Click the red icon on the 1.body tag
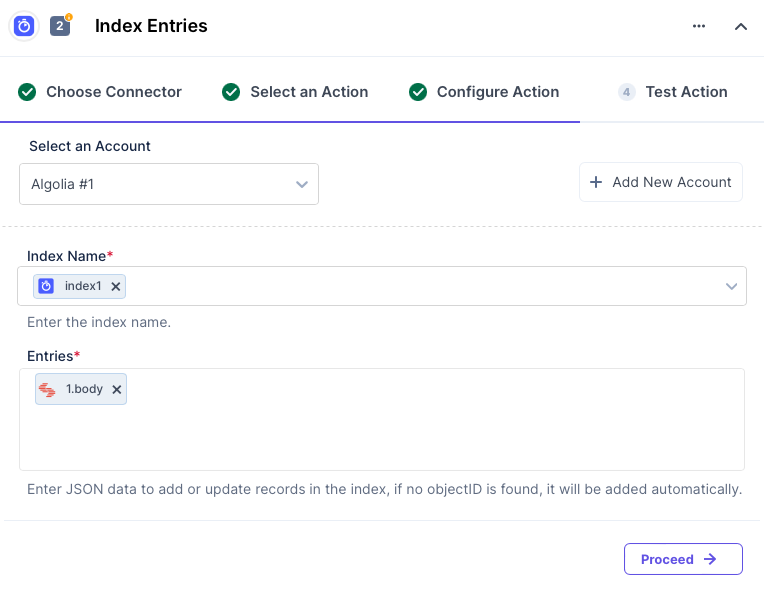Image resolution: width=764 pixels, height=592 pixels. 47,390
